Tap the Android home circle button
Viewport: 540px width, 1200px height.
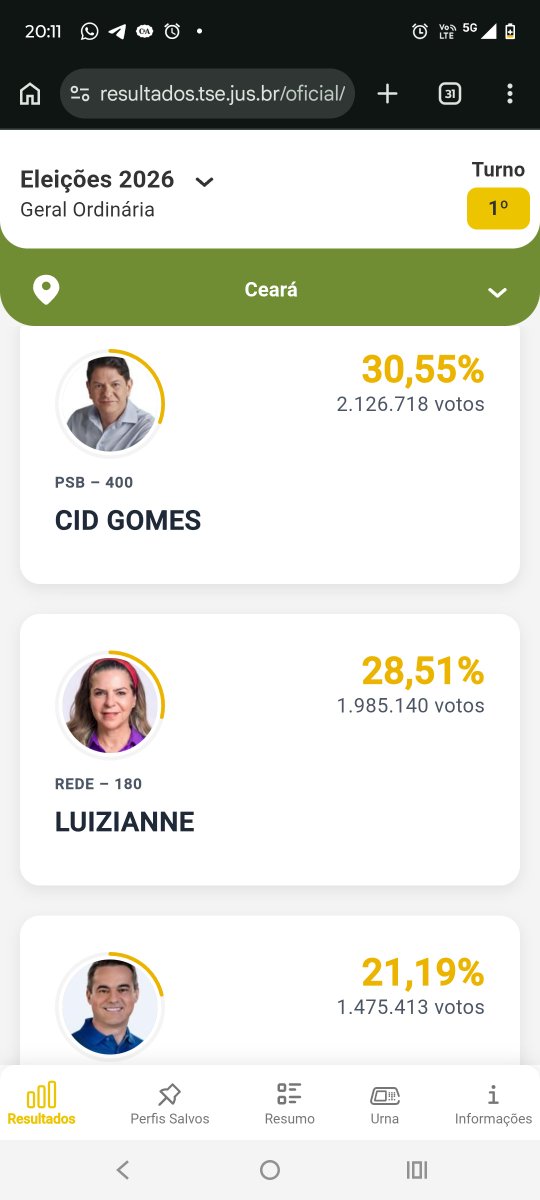270,1170
